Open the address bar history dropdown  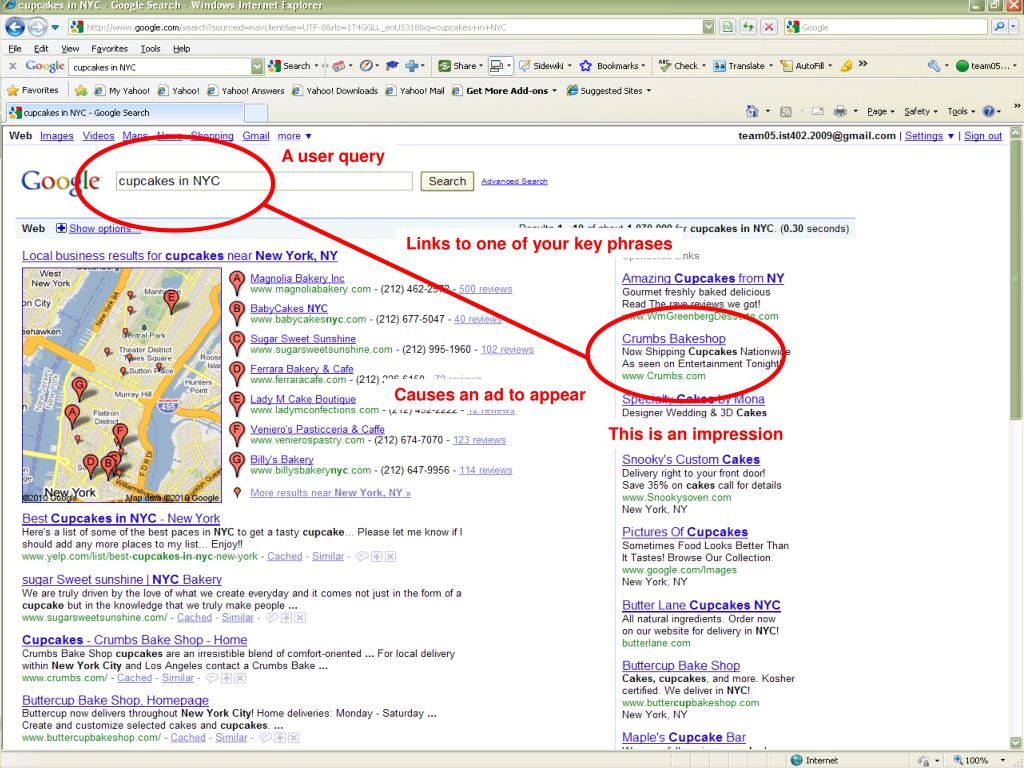point(709,27)
